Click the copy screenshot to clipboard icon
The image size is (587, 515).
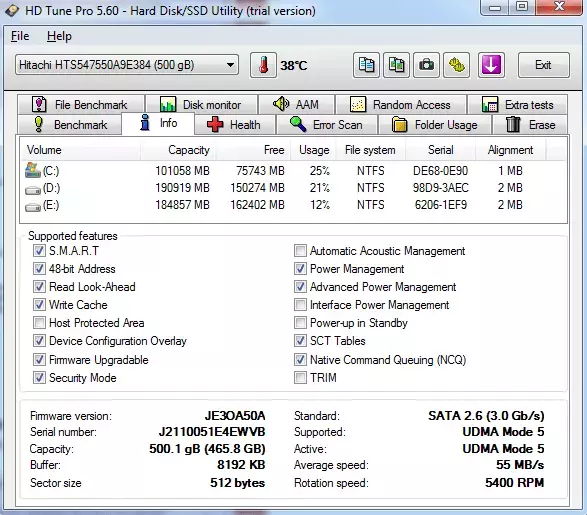point(396,65)
